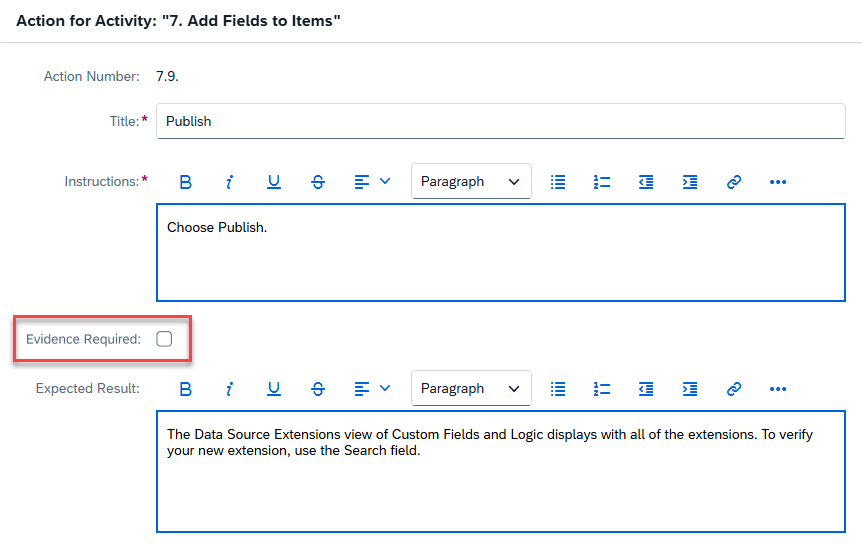
Task: Expand text alignment options in Instructions toolbar
Action: (x=372, y=182)
